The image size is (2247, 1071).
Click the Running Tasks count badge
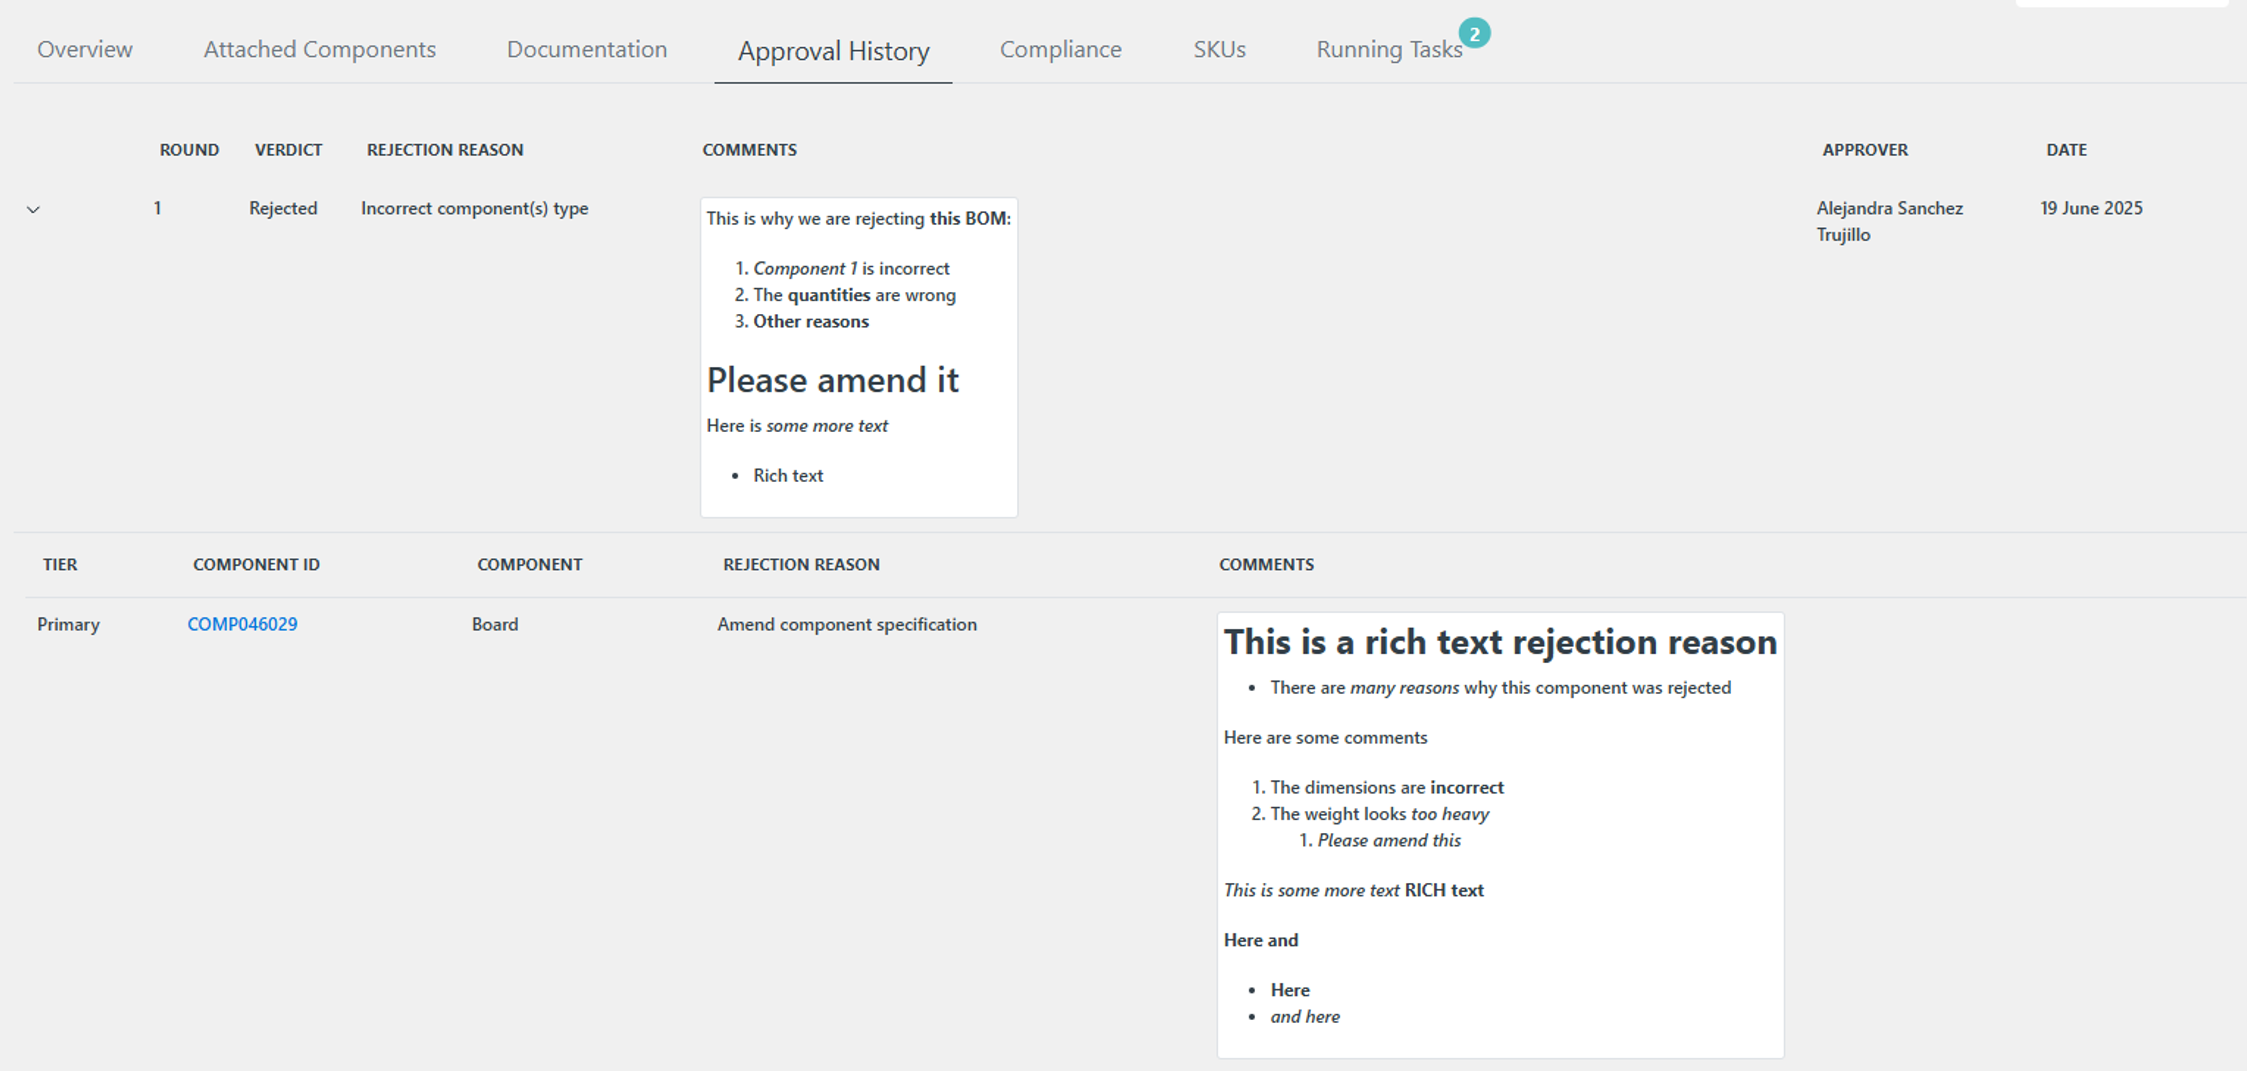click(1474, 32)
